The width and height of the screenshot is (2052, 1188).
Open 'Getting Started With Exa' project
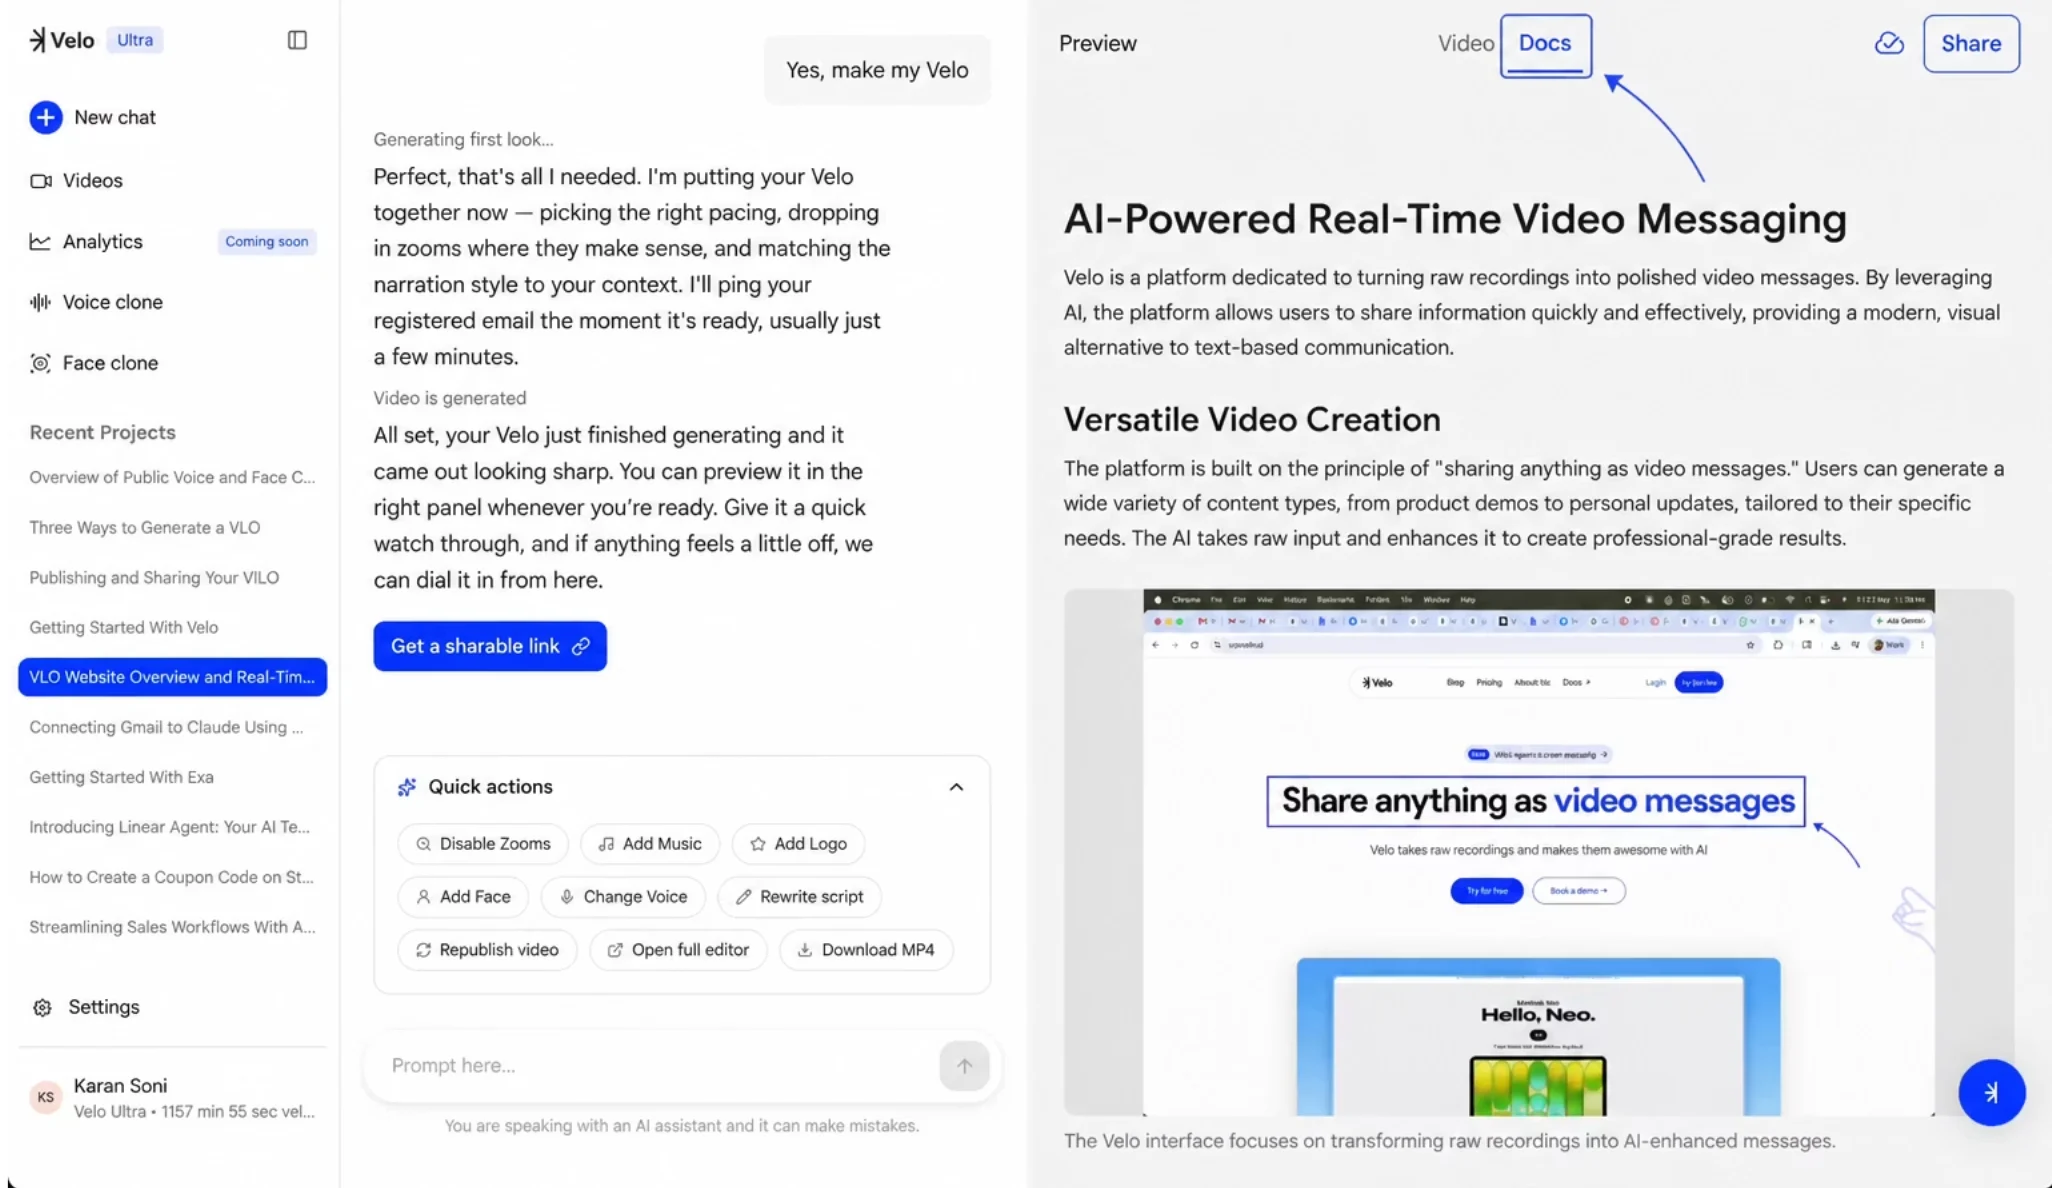click(x=121, y=778)
